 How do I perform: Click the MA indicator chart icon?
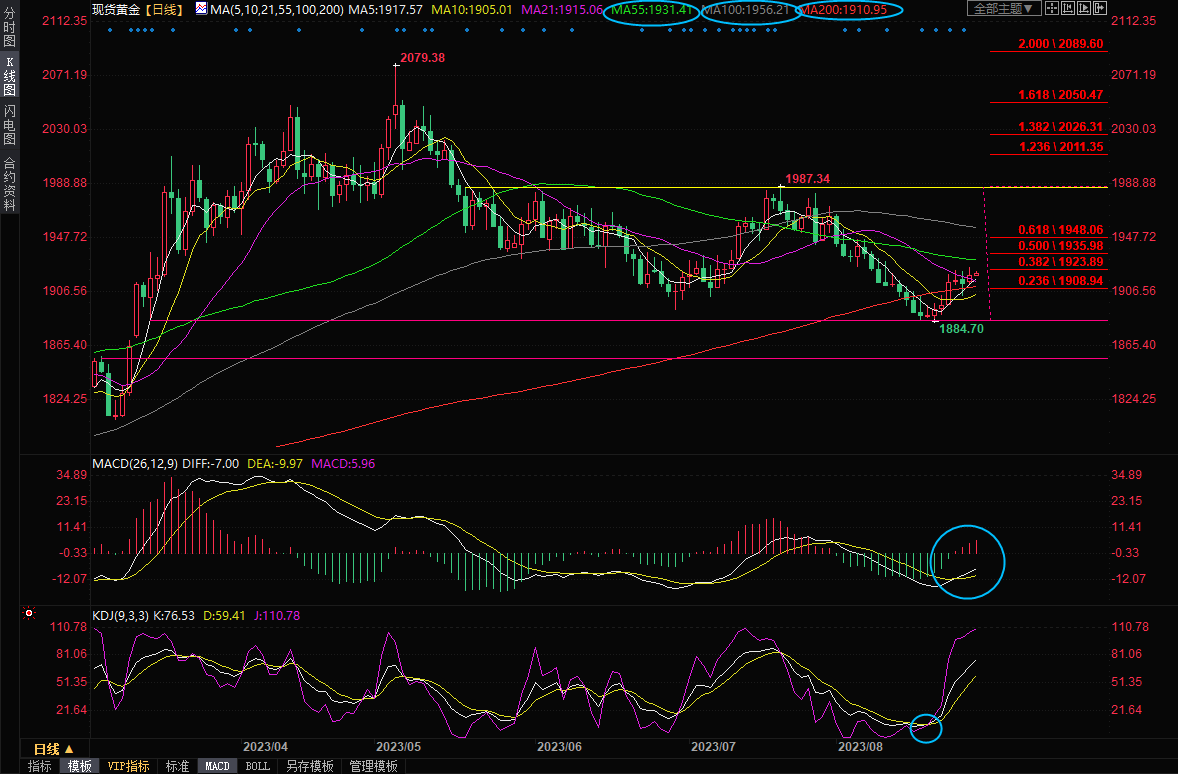(201, 9)
